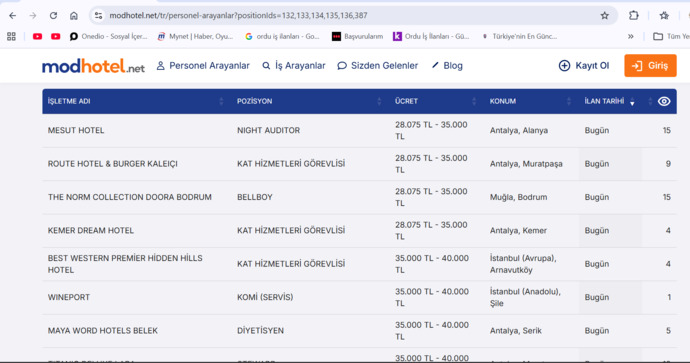
Task: Open the second YouTube bookmark
Action: point(55,37)
